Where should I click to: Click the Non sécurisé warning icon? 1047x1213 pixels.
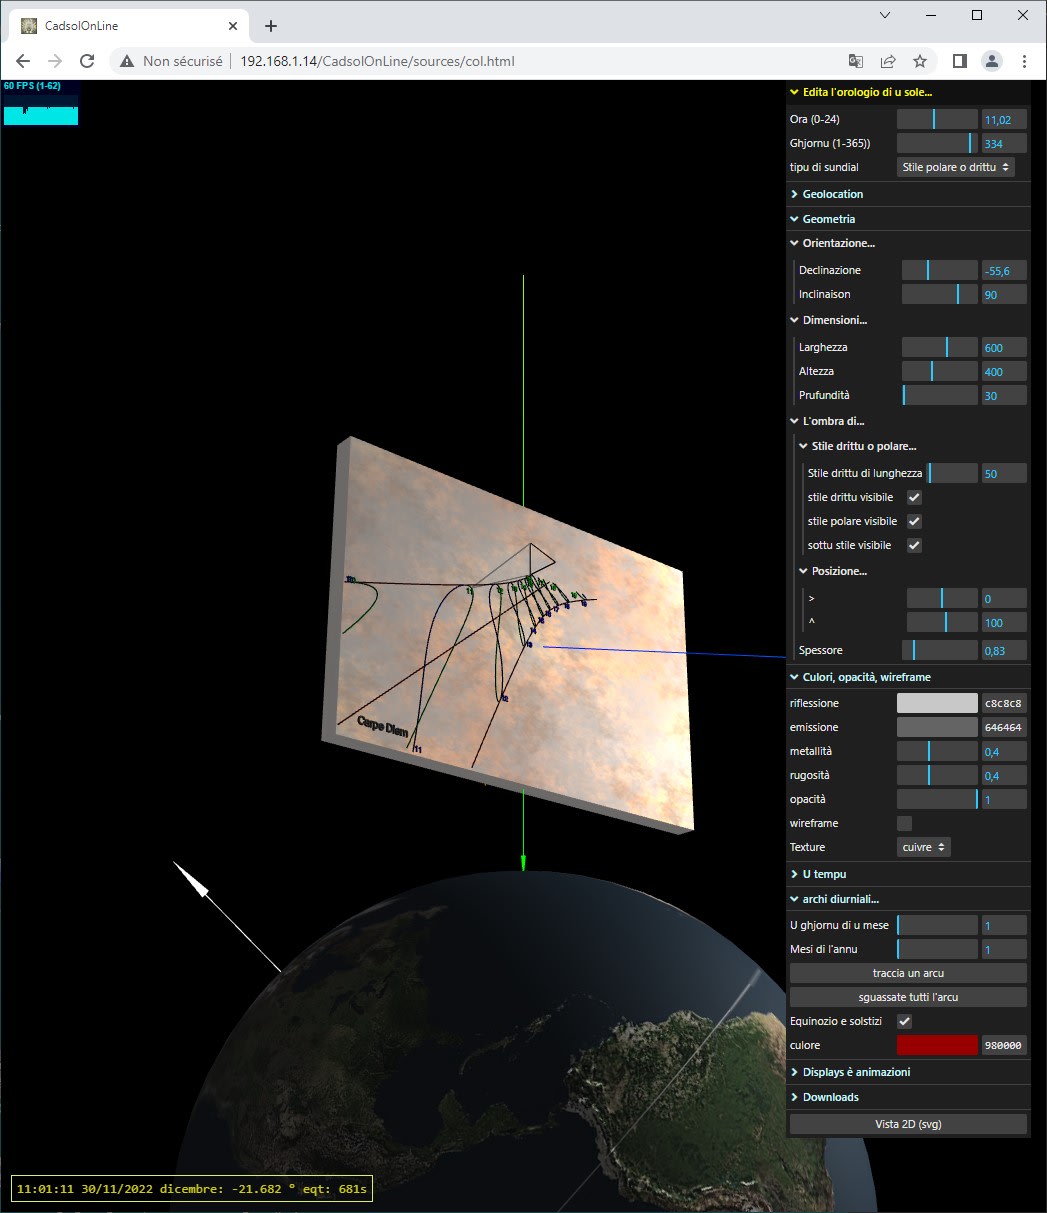click(127, 61)
